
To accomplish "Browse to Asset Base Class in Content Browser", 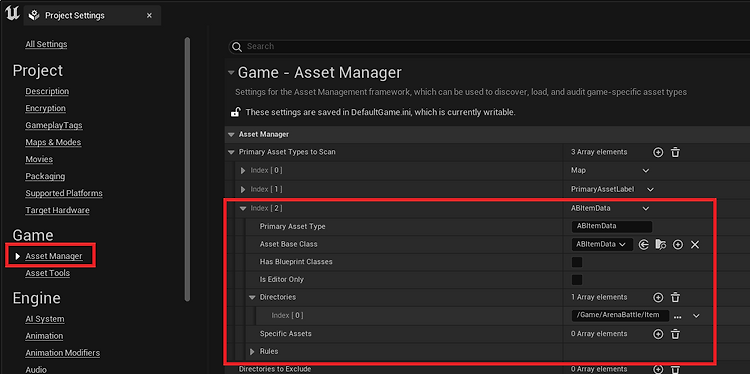I will click(x=661, y=245).
